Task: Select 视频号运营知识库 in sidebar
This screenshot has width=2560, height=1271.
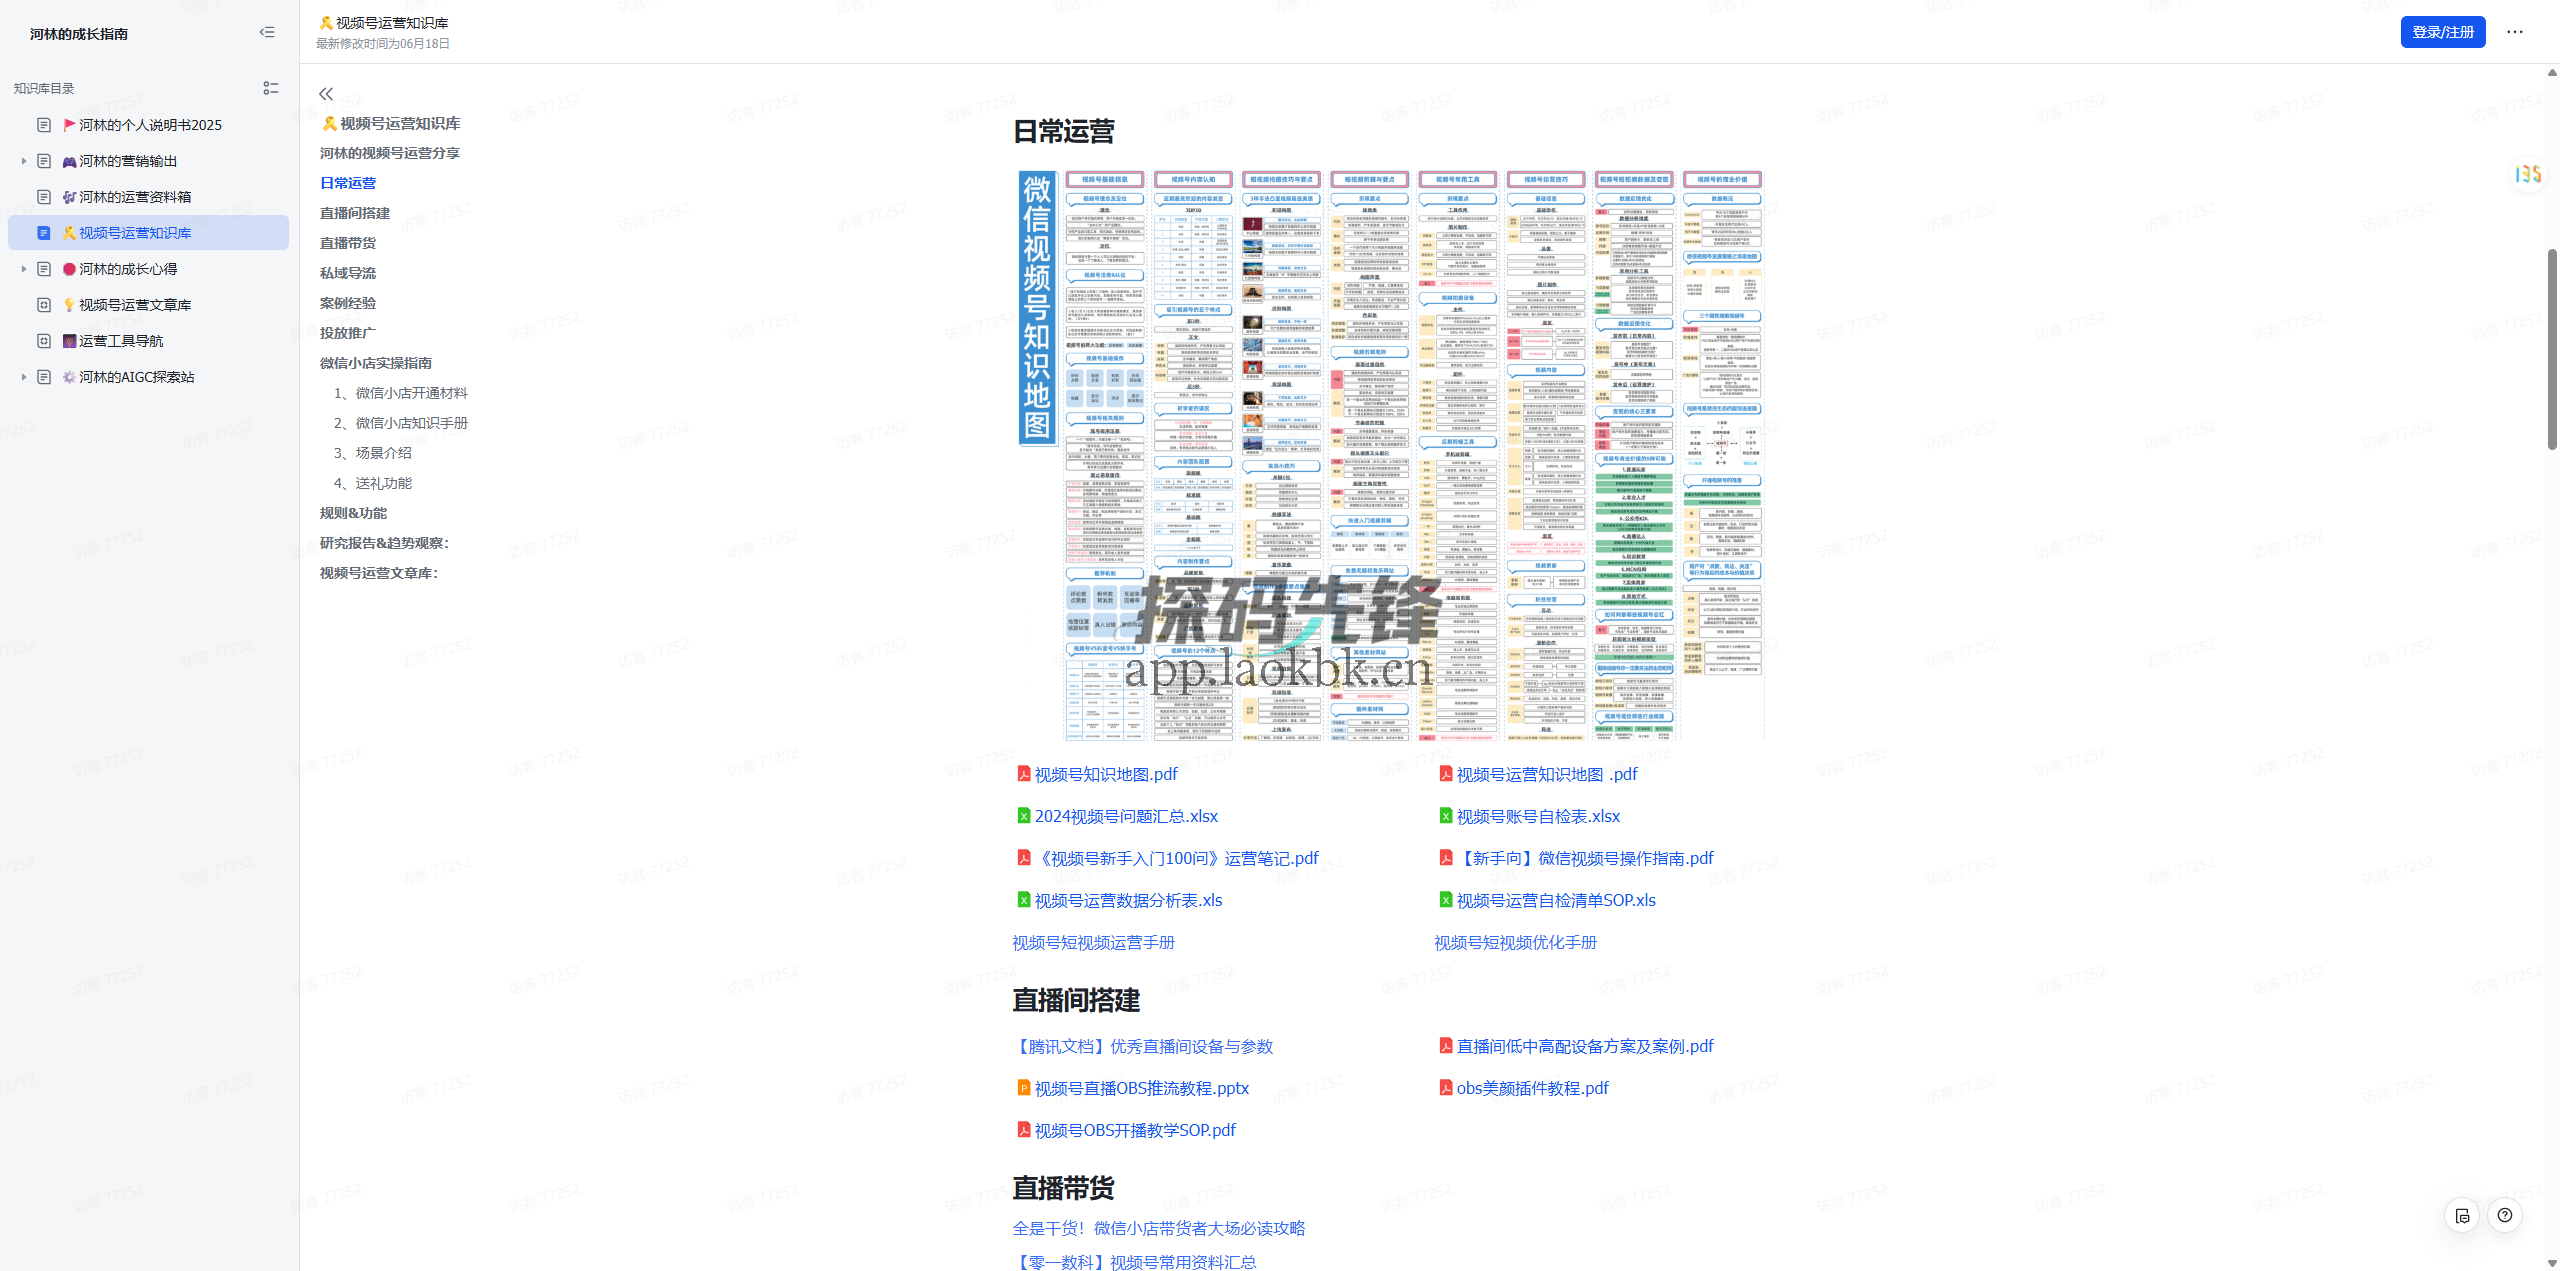Action: tap(149, 233)
